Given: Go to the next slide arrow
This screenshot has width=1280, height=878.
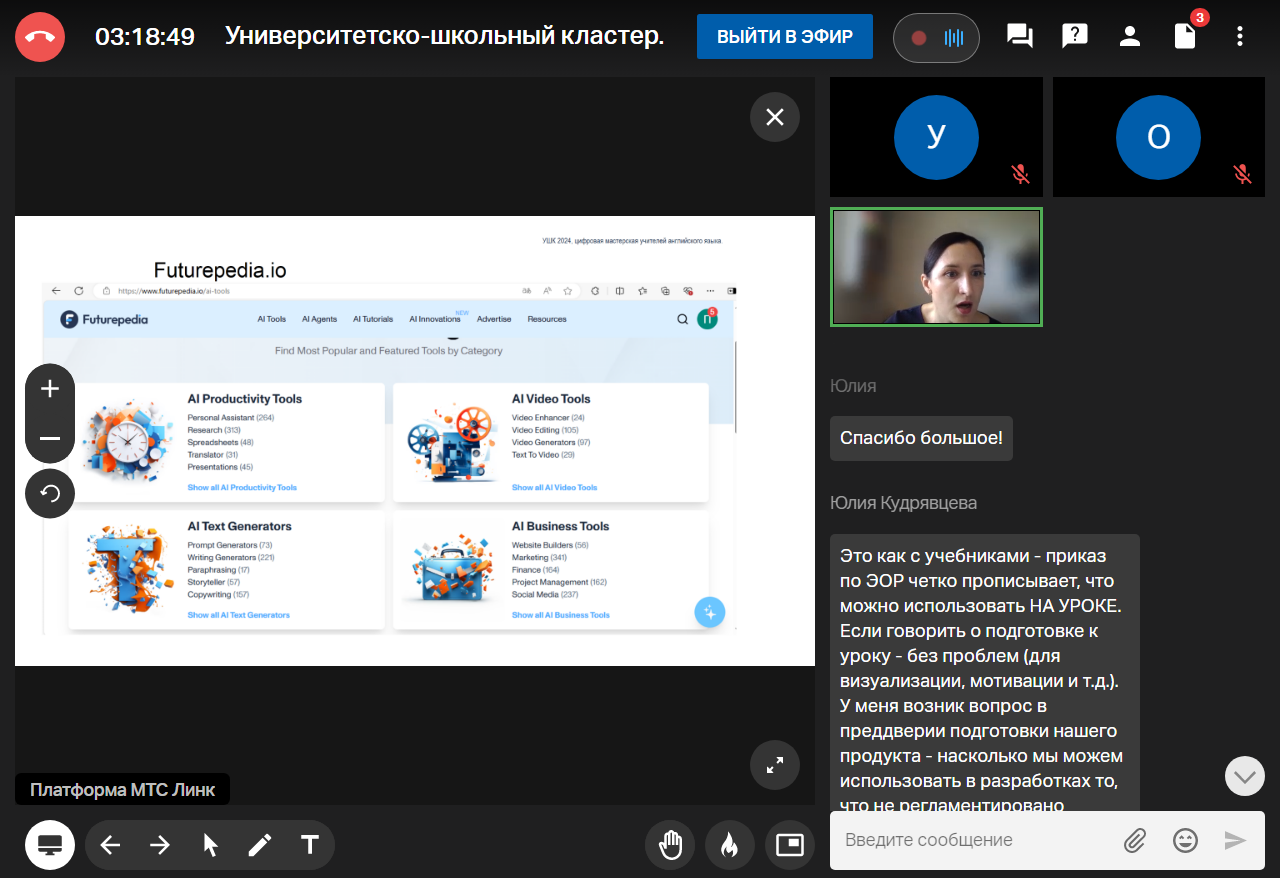Looking at the screenshot, I should coord(160,845).
